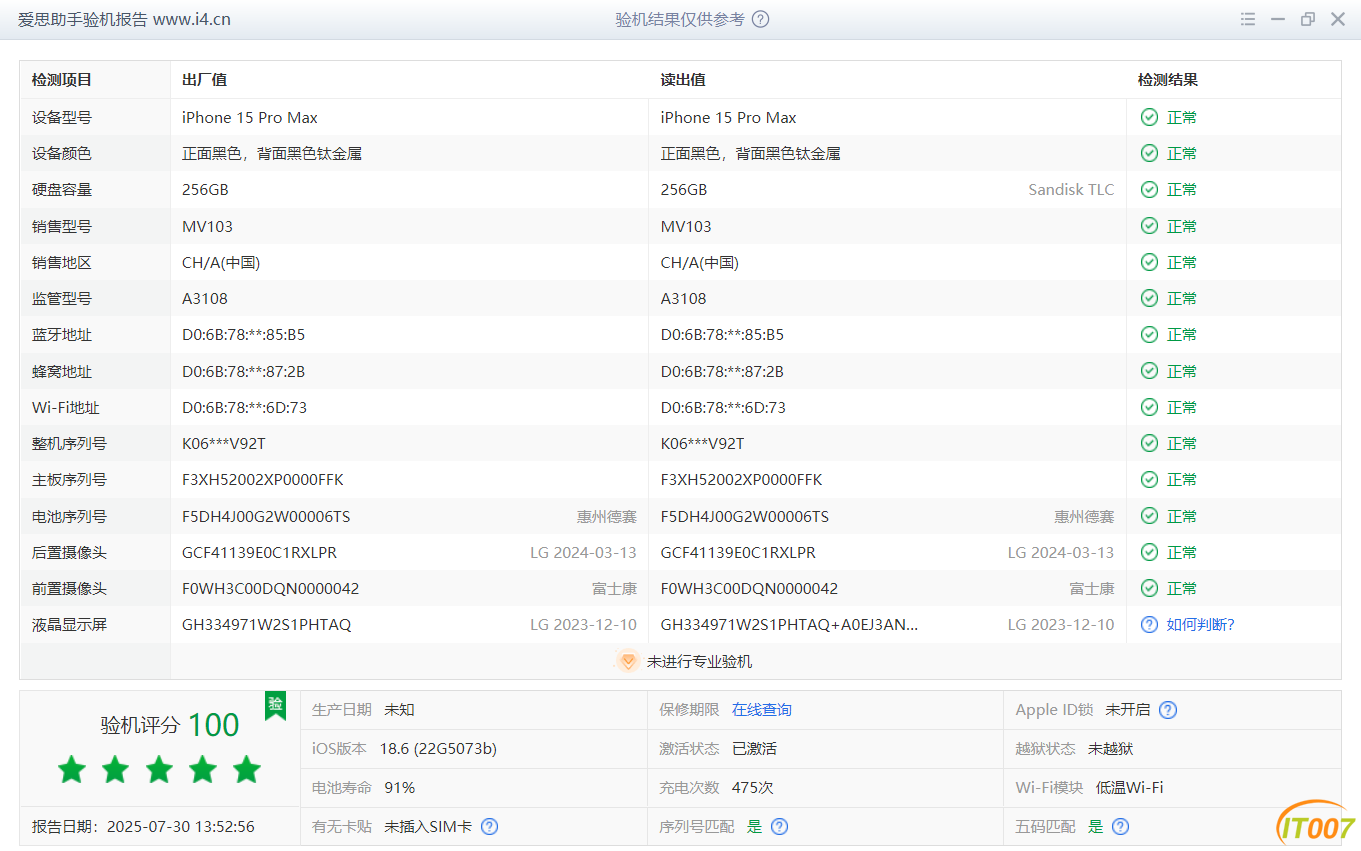This screenshot has width=1361, height=851.
Task: Click the 出厂值 column header
Action: click(x=204, y=80)
